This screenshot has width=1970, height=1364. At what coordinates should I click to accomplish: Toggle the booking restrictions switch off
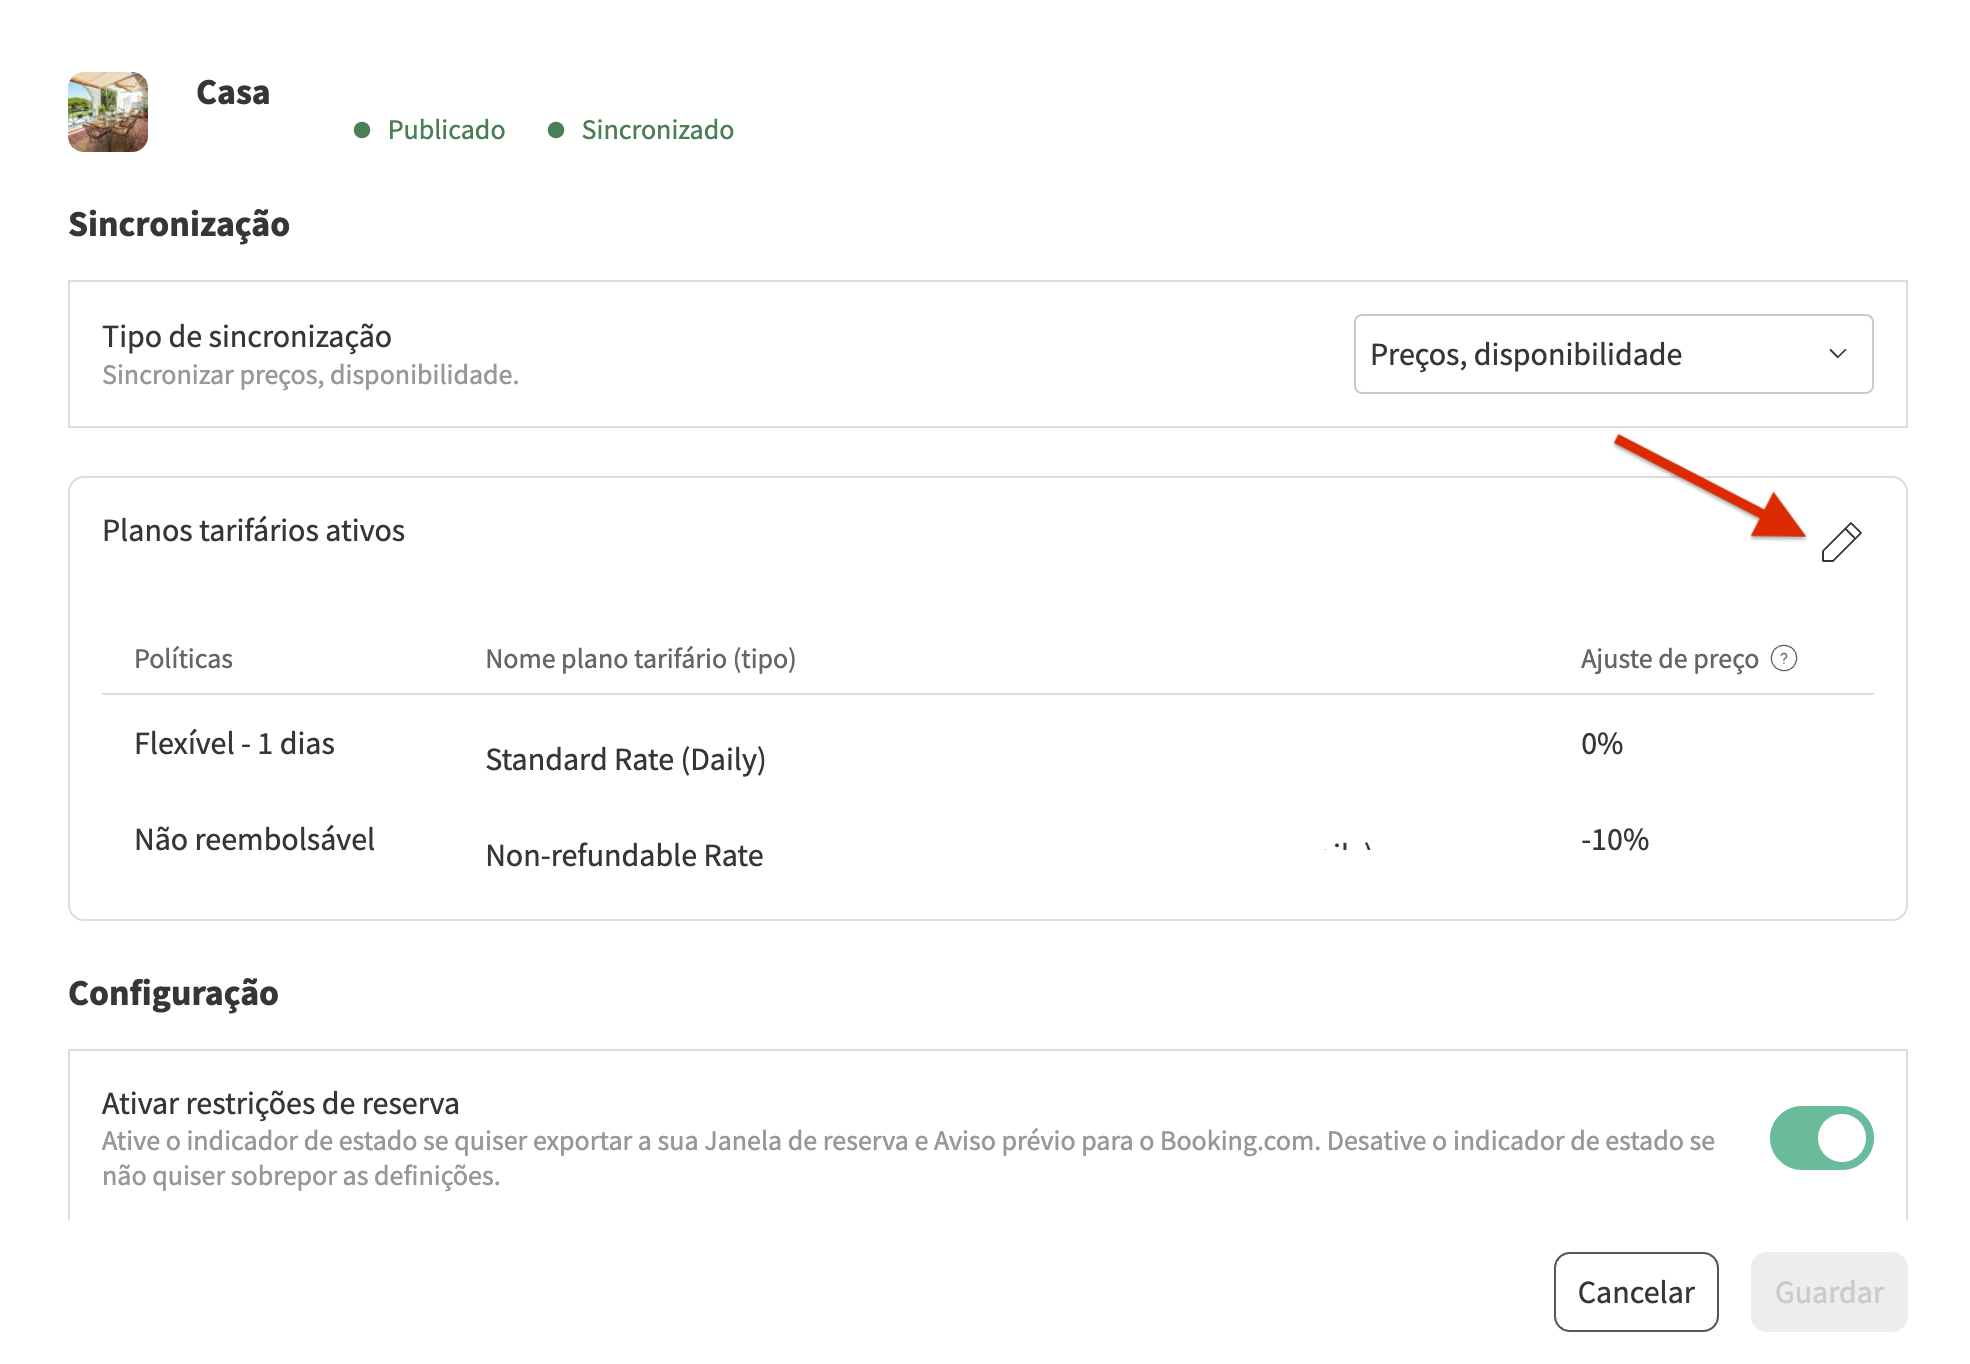click(1820, 1137)
